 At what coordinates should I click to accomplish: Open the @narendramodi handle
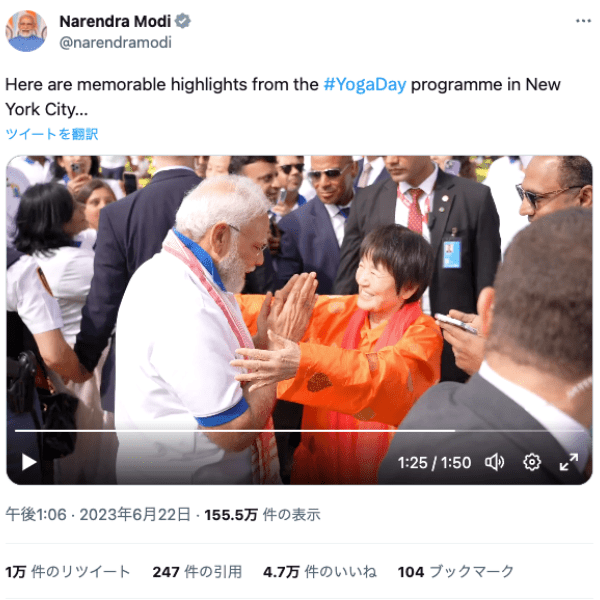point(115,42)
